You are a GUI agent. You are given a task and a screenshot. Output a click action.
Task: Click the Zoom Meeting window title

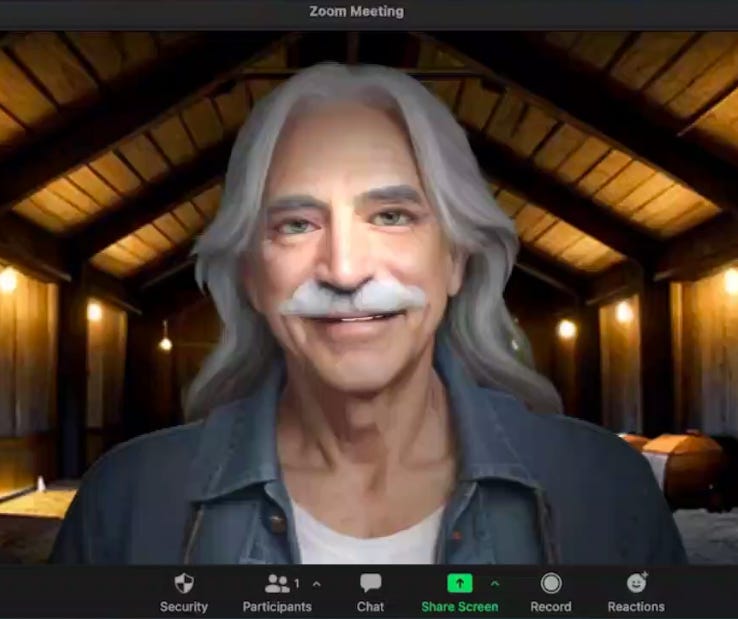pyautogui.click(x=357, y=11)
